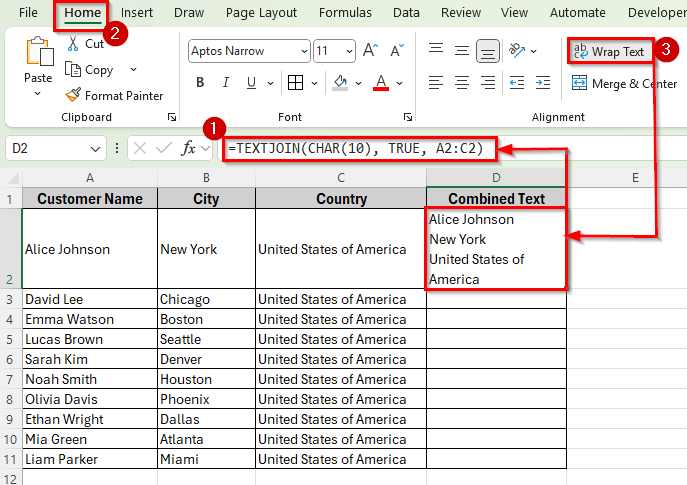Expand the Underline style arrow
687x485 pixels.
click(x=270, y=83)
